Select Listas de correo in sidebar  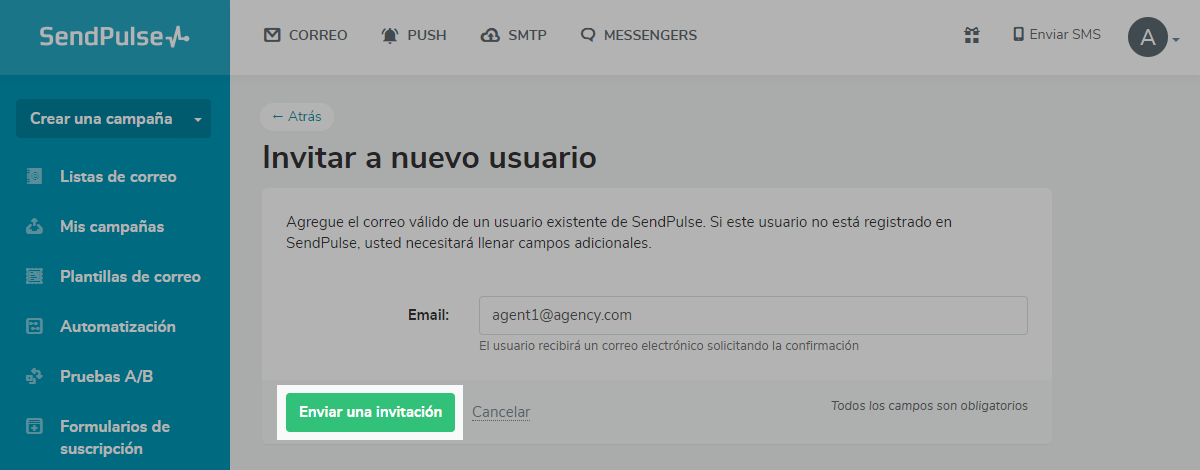118,176
